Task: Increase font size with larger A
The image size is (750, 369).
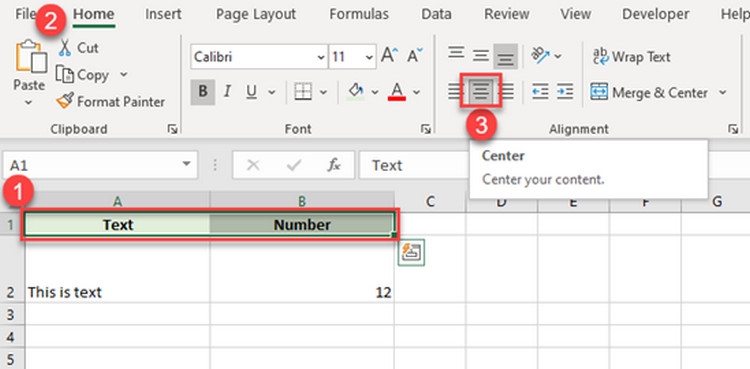Action: point(390,56)
